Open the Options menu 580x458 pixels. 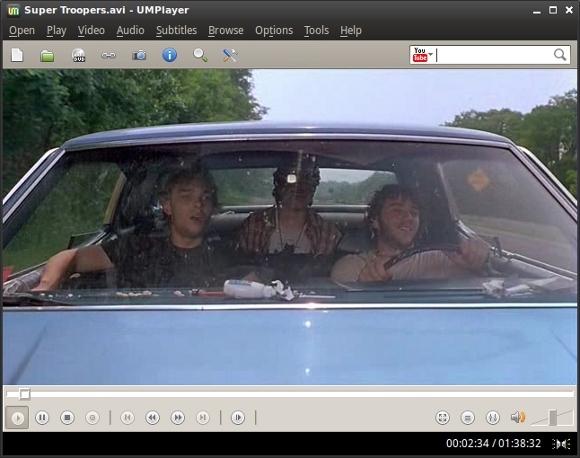(x=274, y=30)
